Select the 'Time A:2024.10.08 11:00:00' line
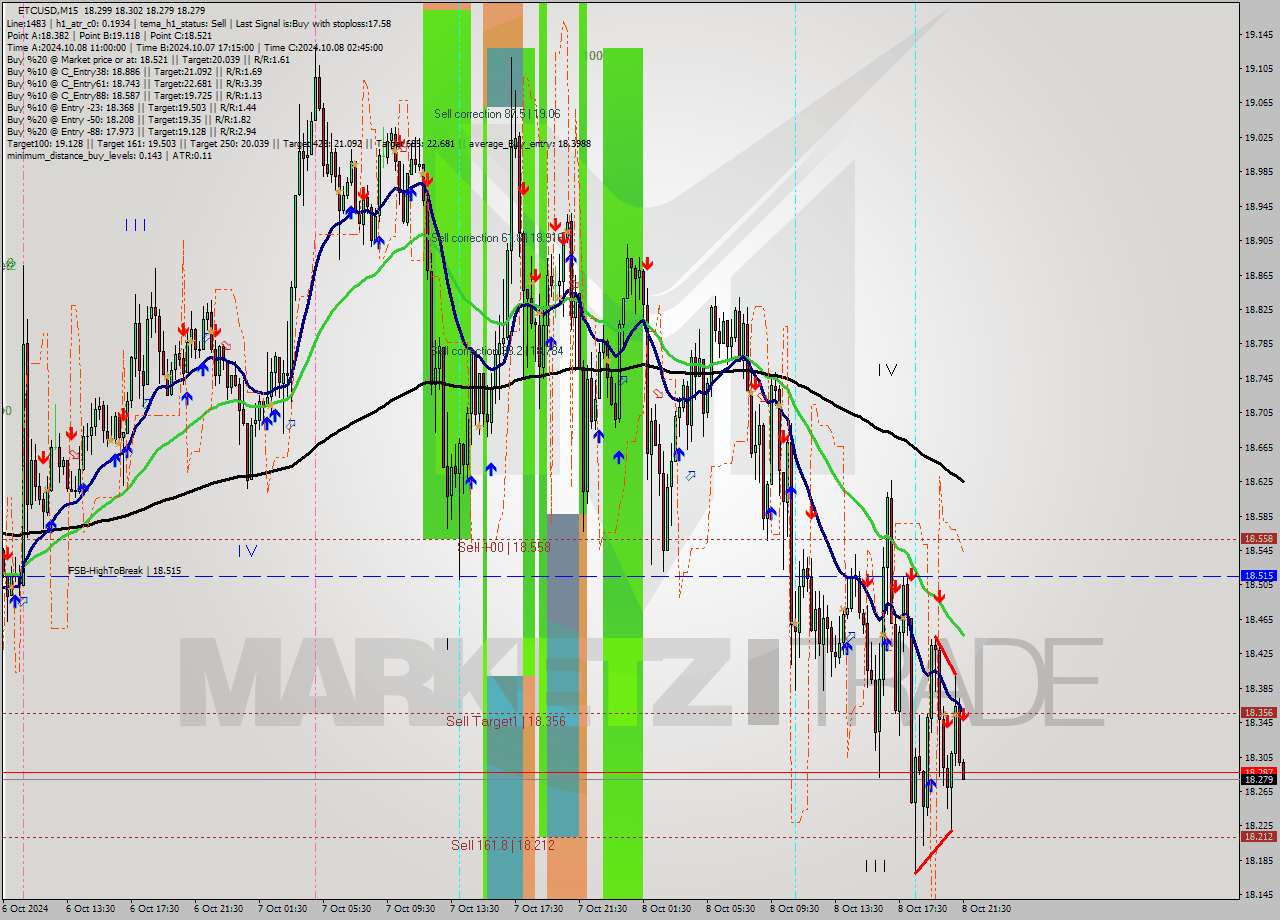The width and height of the screenshot is (1280, 920). click(194, 47)
